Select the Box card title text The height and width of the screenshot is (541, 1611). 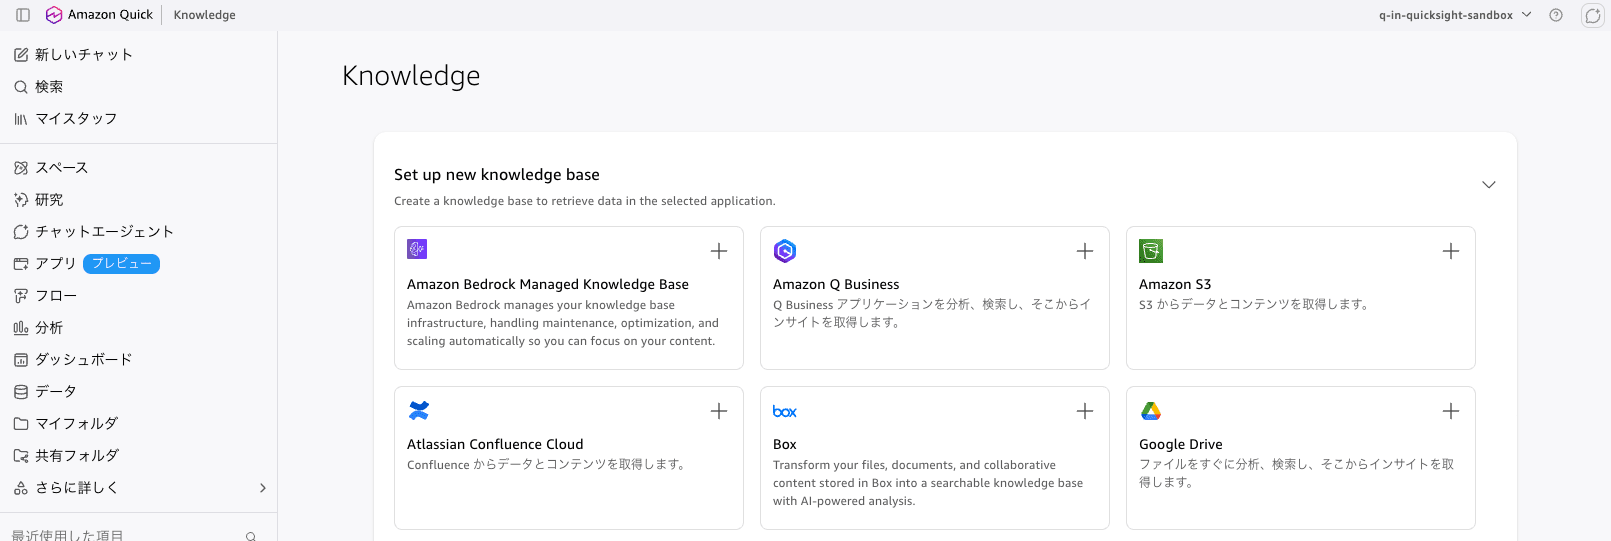pos(785,445)
